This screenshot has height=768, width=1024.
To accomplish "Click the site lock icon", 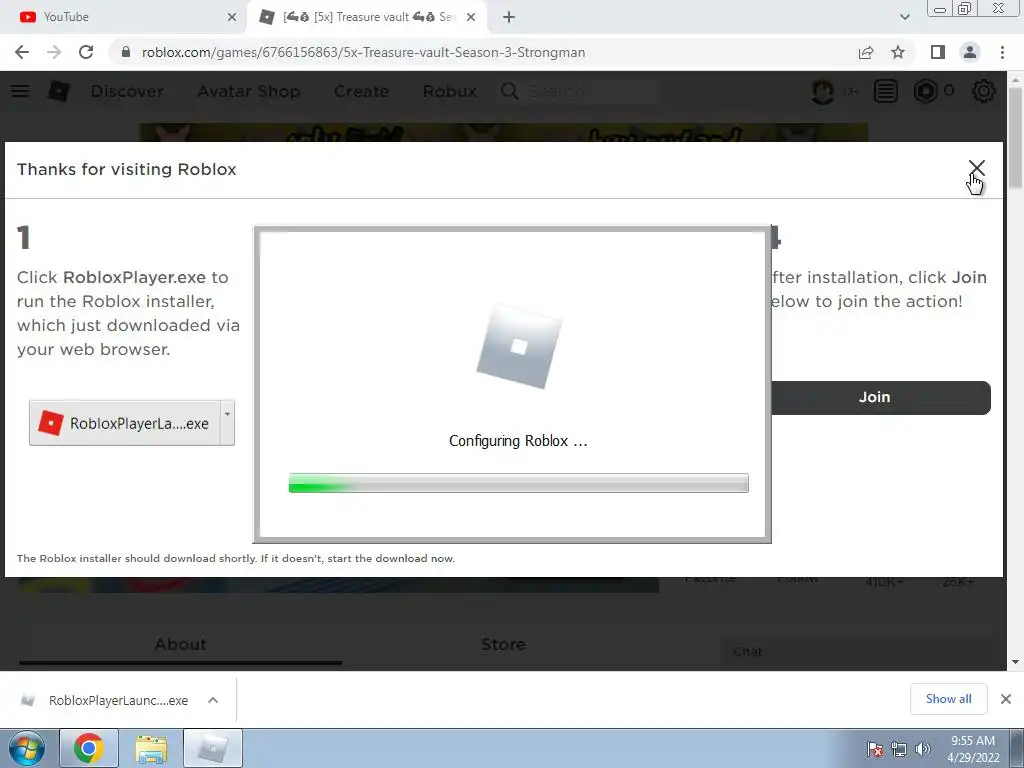I will click(126, 52).
